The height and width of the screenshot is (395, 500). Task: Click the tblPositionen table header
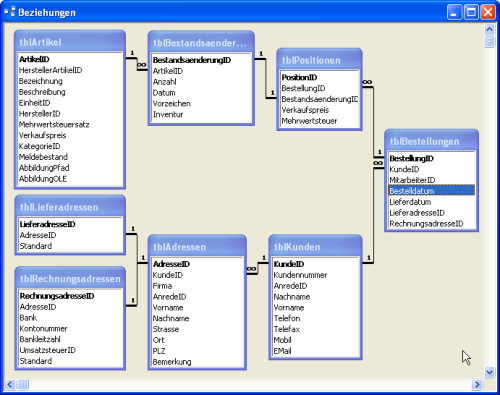pyautogui.click(x=319, y=60)
